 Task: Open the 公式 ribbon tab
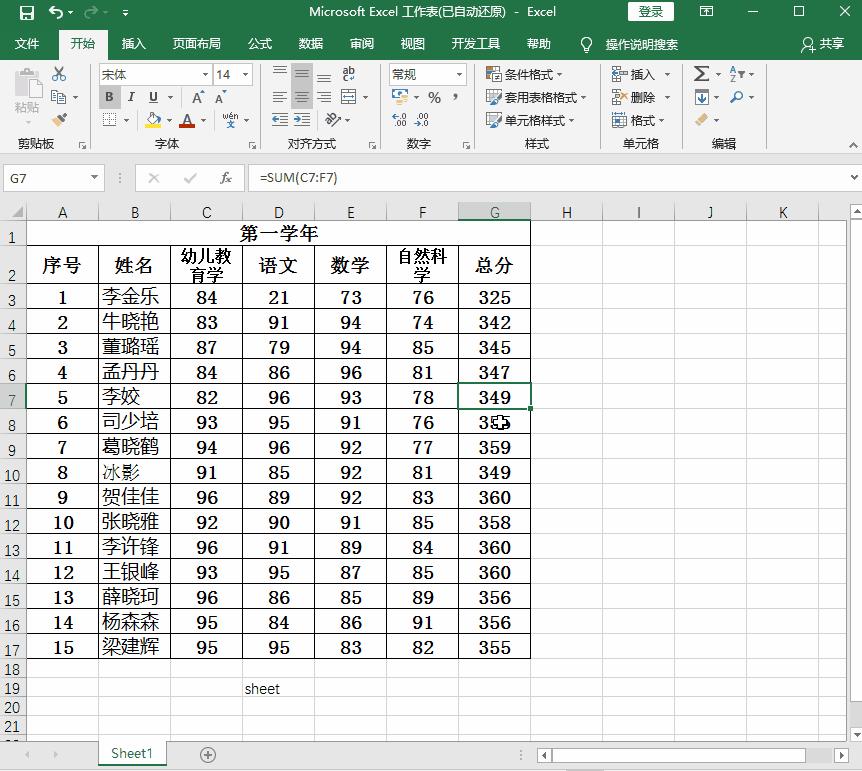point(260,44)
